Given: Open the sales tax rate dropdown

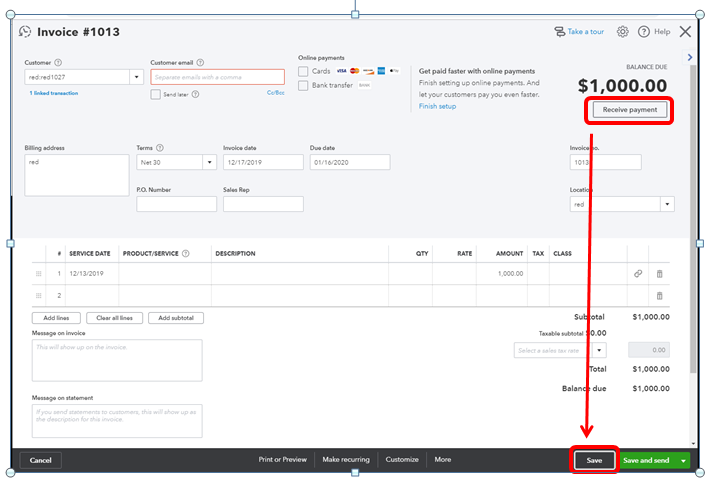Looking at the screenshot, I should (x=599, y=350).
